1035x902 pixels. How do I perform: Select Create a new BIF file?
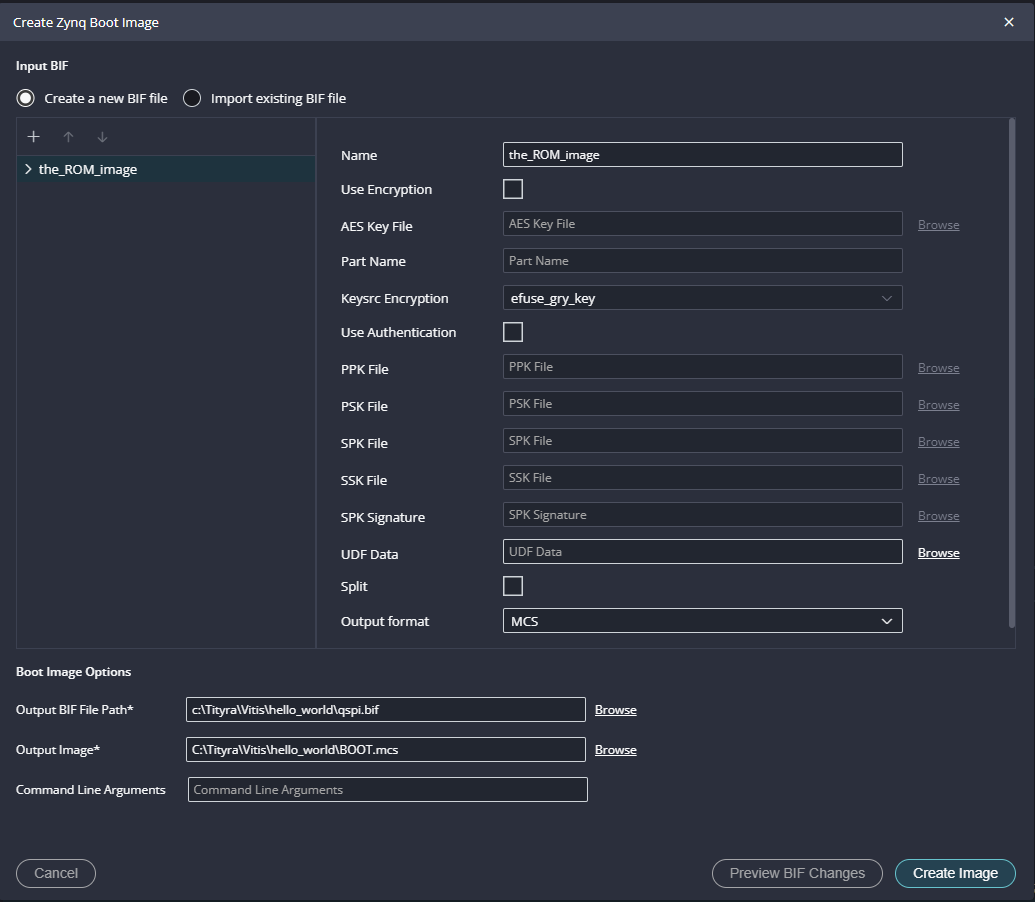(x=26, y=98)
